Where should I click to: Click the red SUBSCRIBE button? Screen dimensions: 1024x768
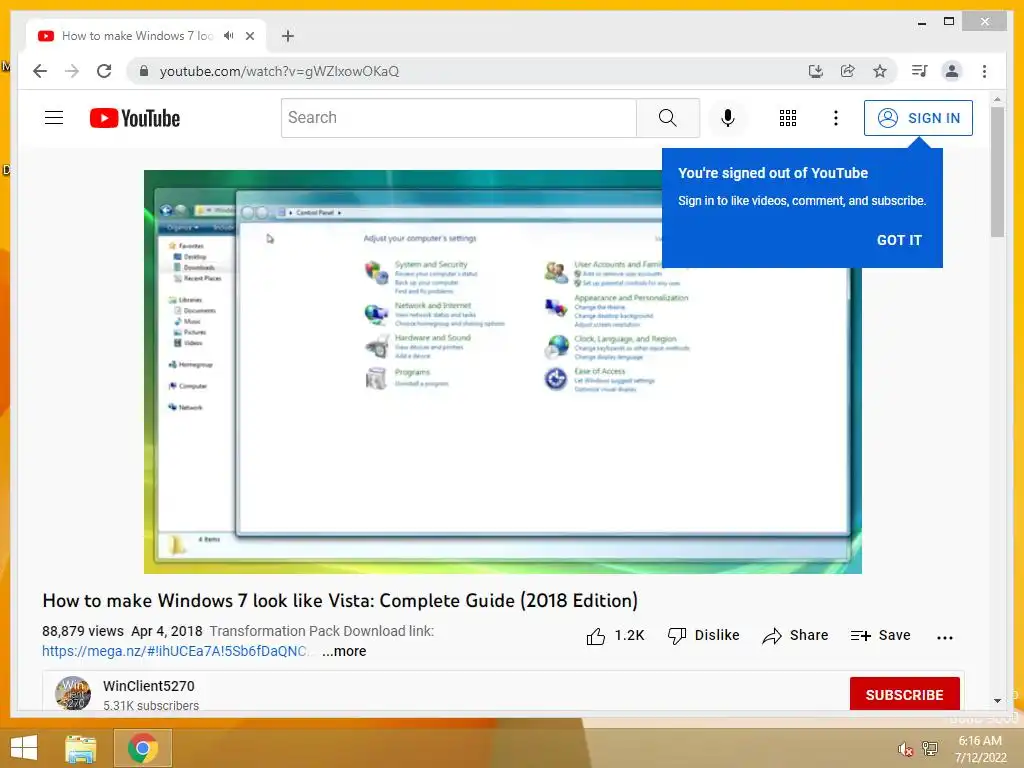(904, 694)
